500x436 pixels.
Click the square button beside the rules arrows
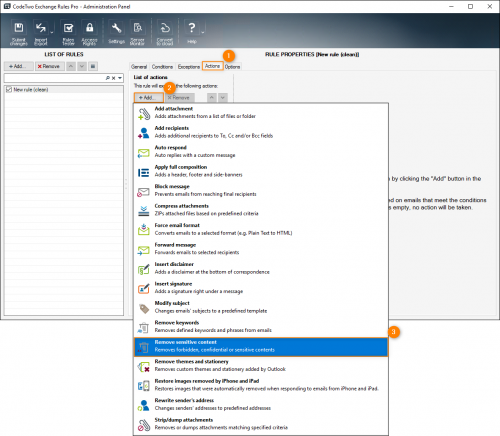pyautogui.click(x=93, y=66)
